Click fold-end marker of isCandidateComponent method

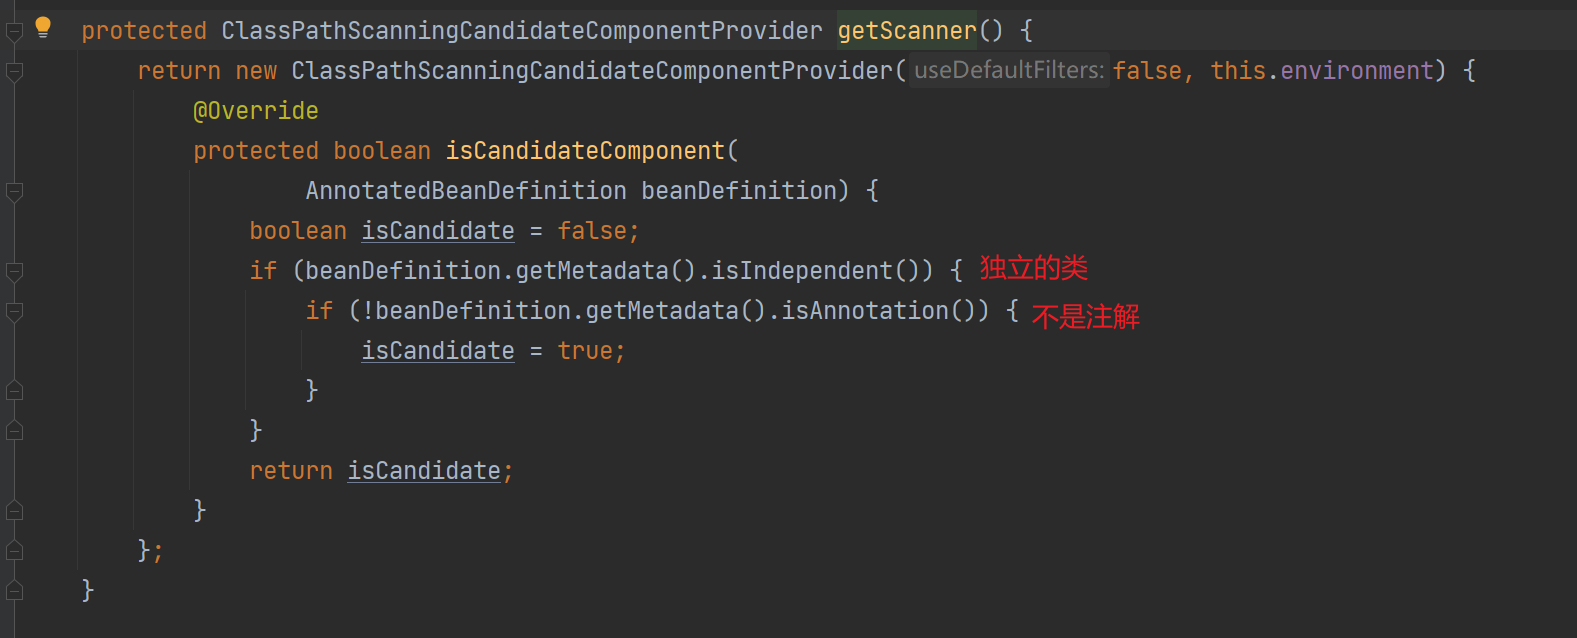(x=14, y=511)
